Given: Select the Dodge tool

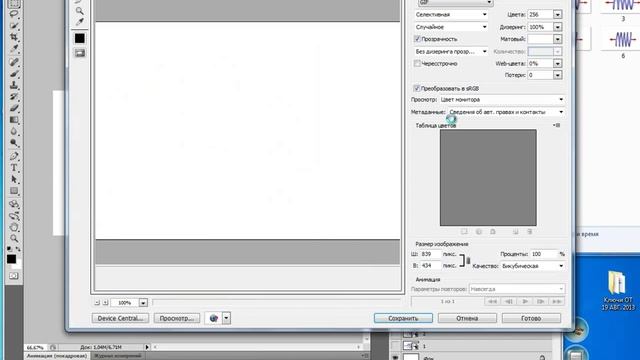Looking at the screenshot, I should [x=14, y=143].
